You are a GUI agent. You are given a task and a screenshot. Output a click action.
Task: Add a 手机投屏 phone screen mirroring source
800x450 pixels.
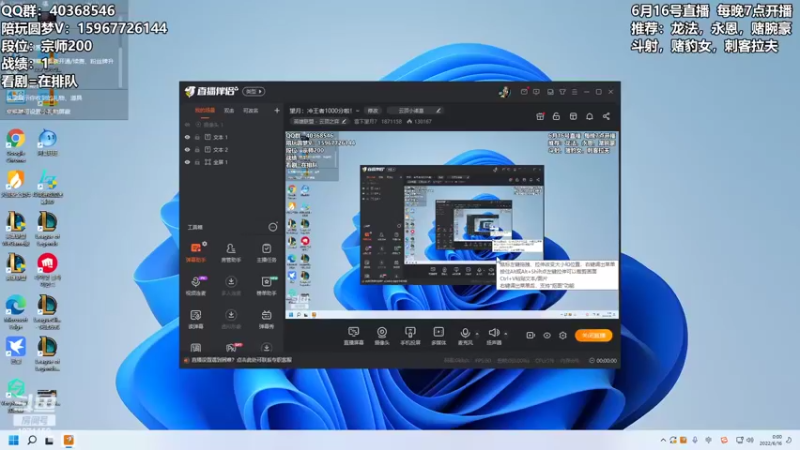coord(410,336)
